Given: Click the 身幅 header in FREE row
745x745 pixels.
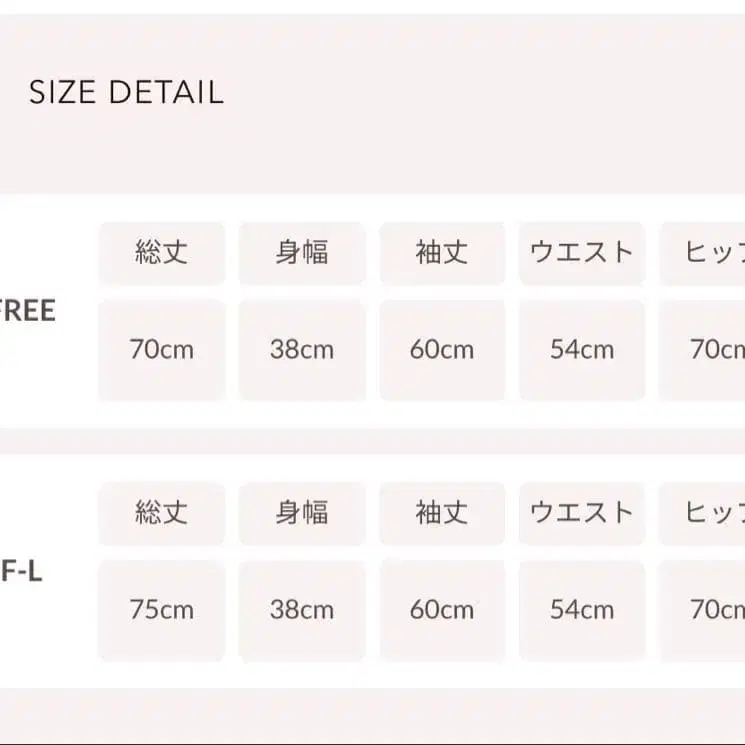Looking at the screenshot, I should point(301,252).
